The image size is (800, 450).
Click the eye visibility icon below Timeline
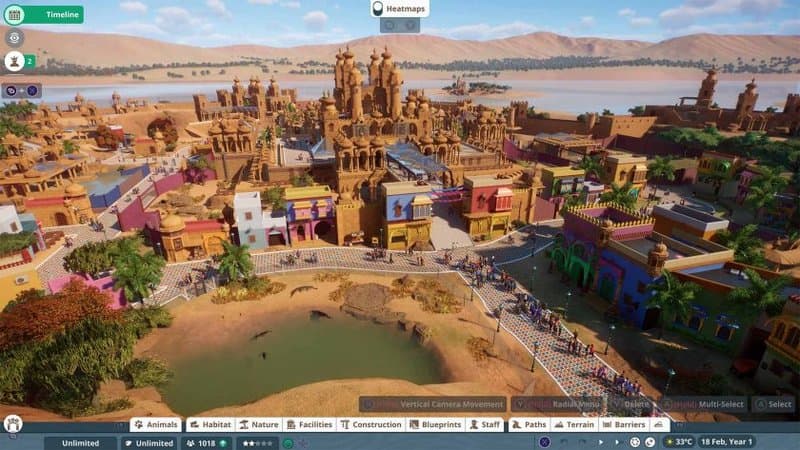pos(14,37)
